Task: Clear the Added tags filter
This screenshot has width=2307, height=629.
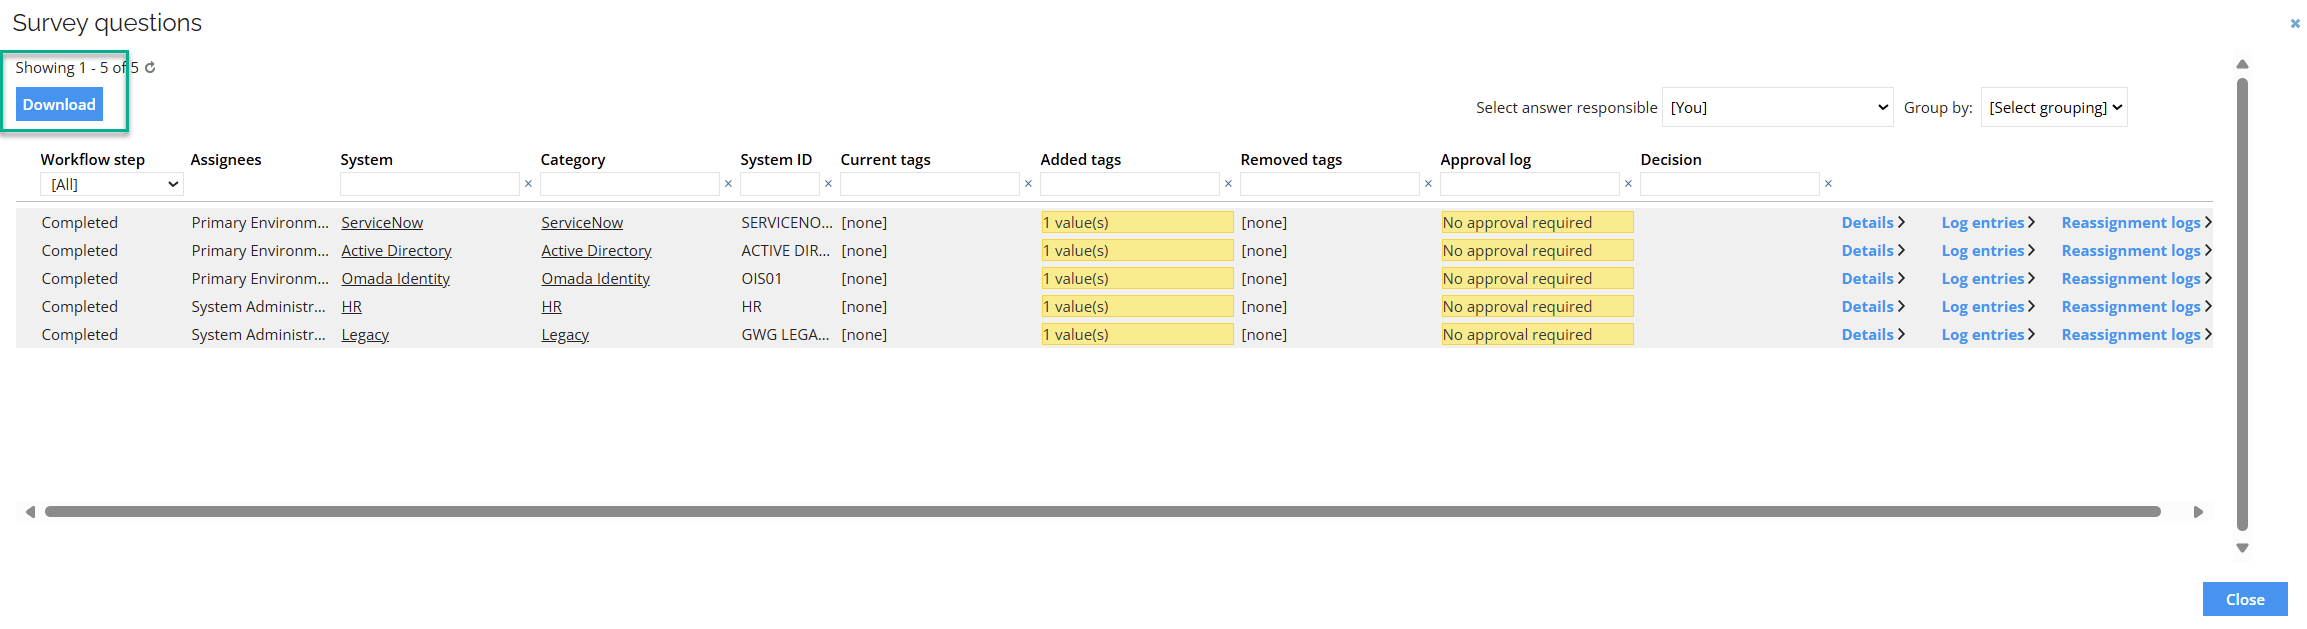Action: point(1228,184)
